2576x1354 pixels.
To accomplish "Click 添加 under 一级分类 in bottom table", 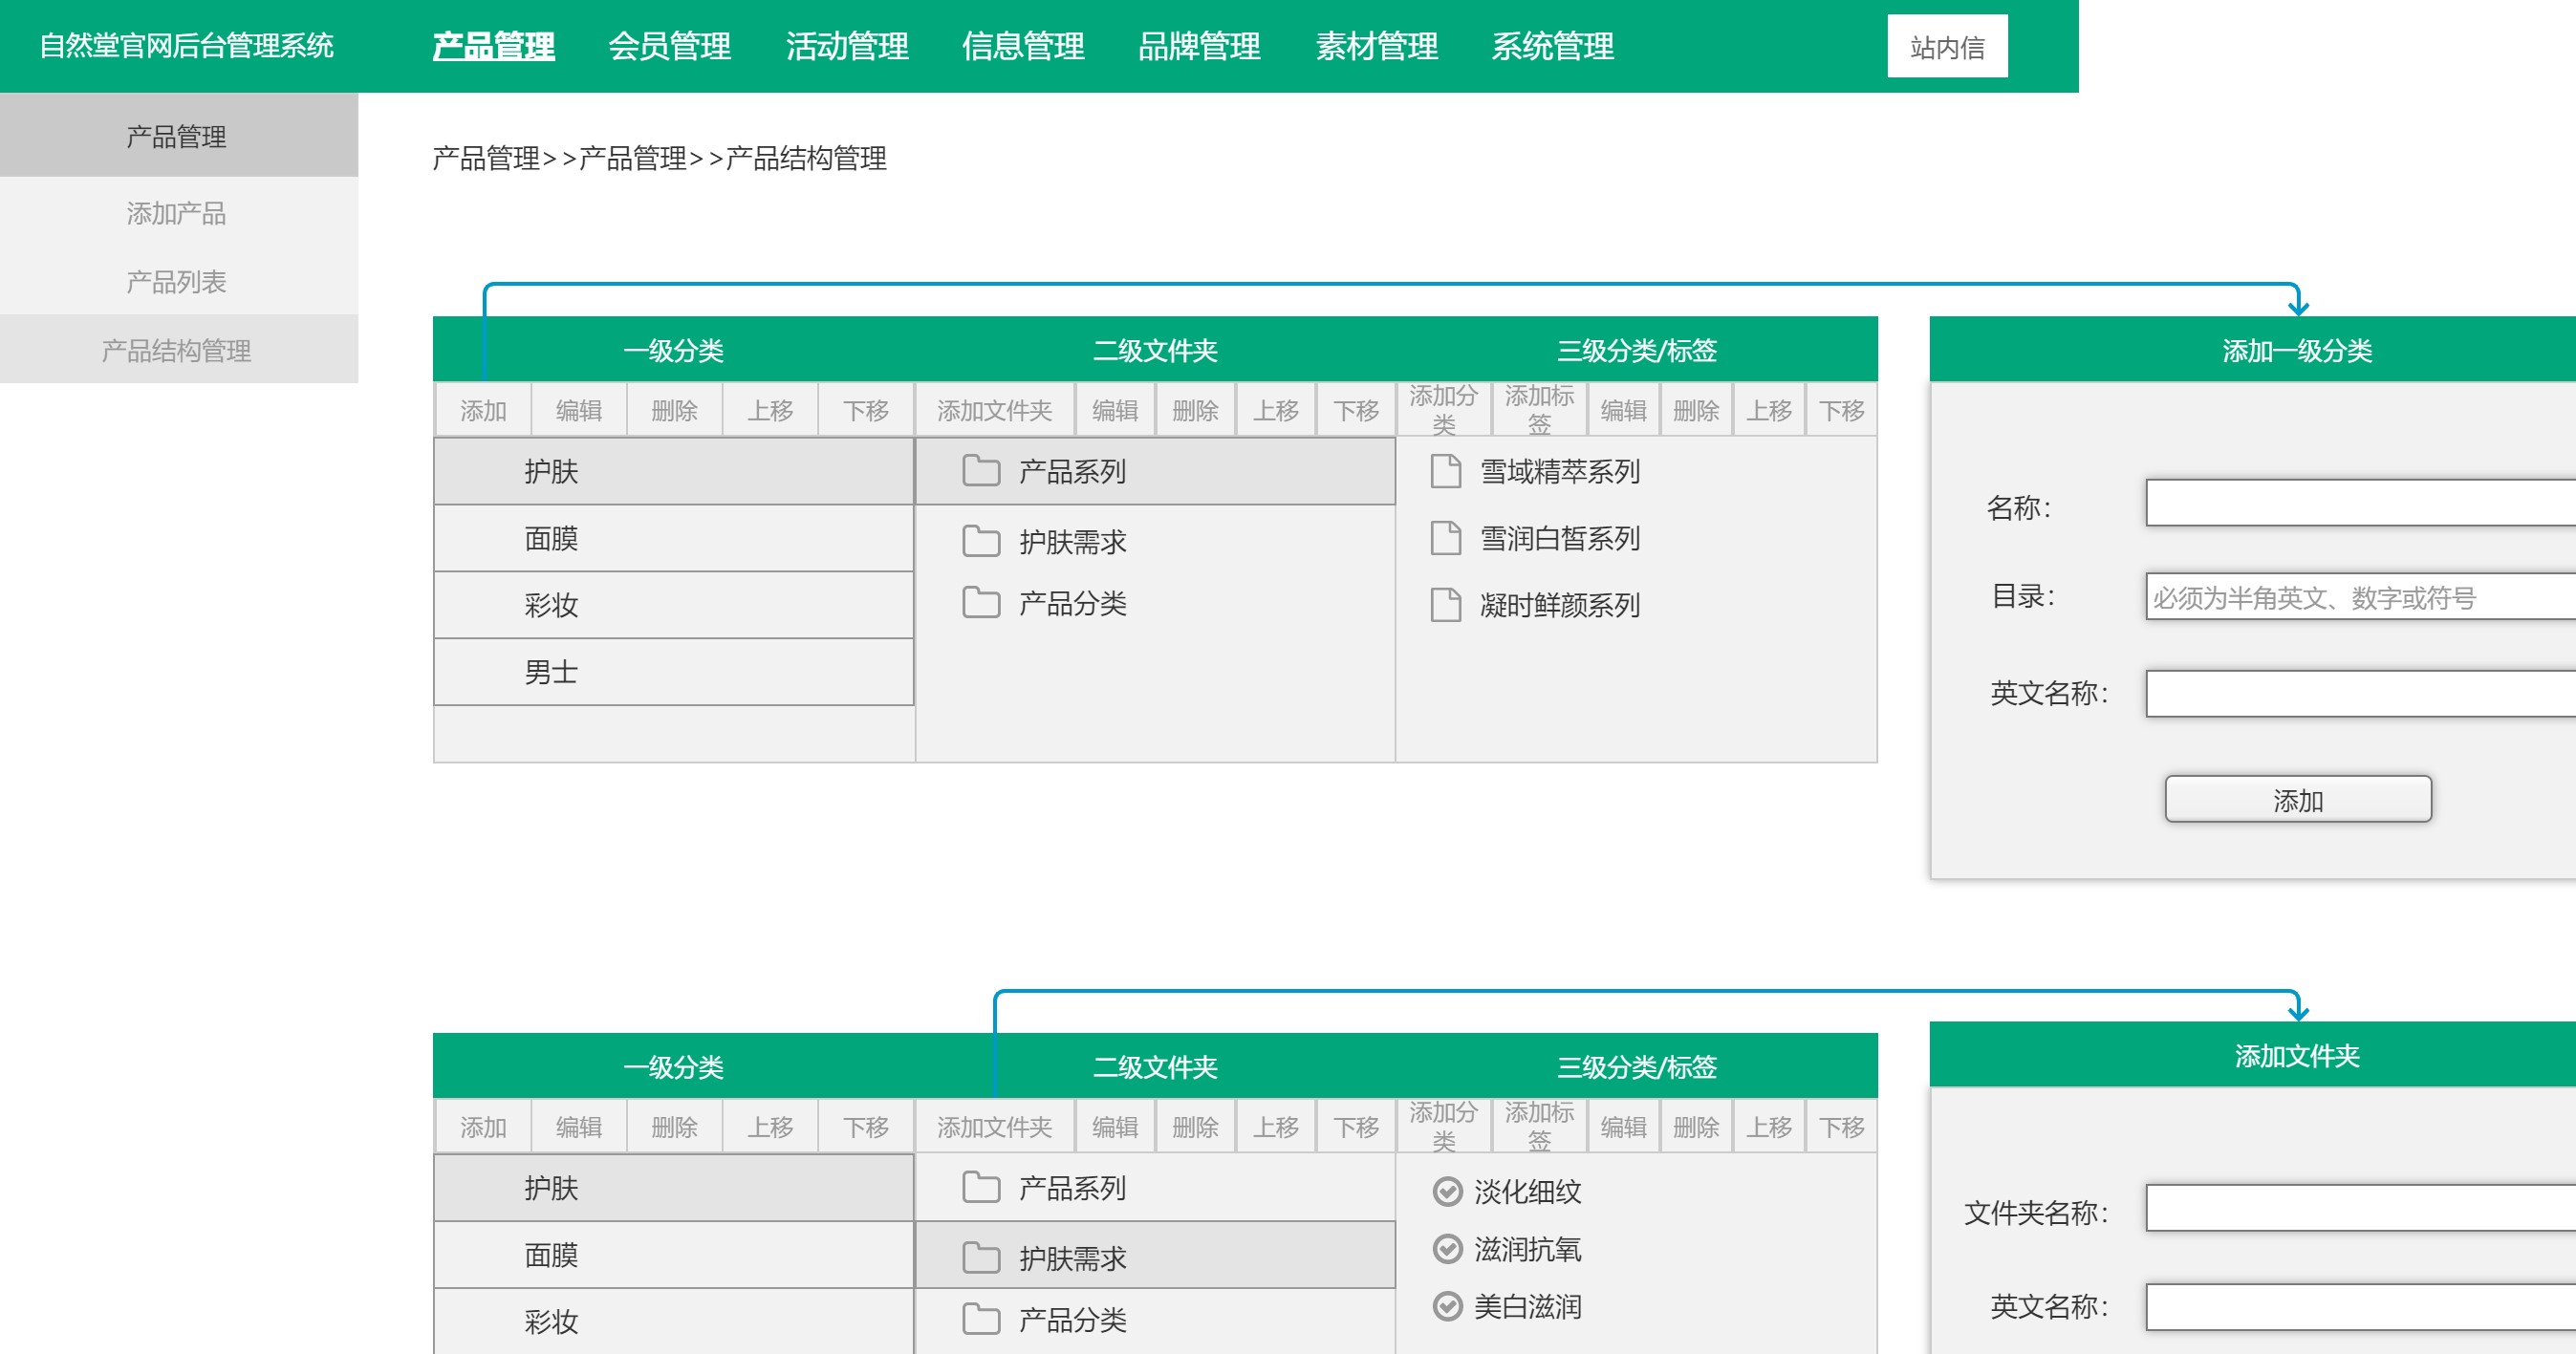I will click(x=483, y=1127).
